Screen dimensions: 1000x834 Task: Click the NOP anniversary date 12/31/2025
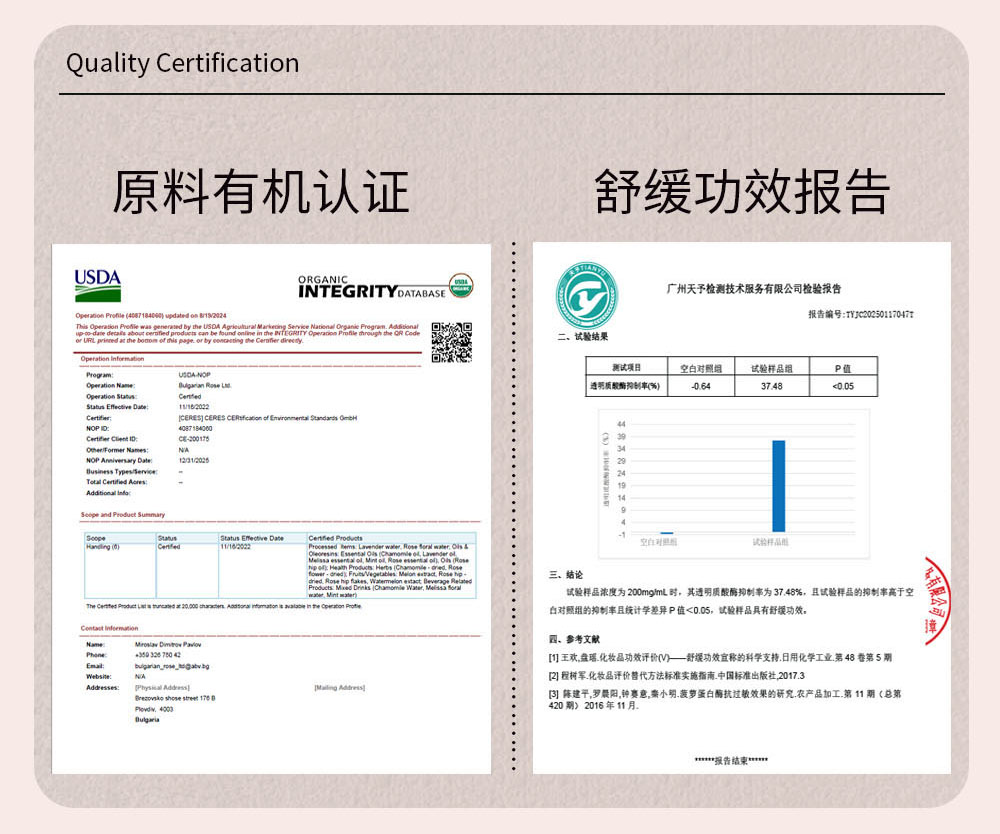coord(194,460)
